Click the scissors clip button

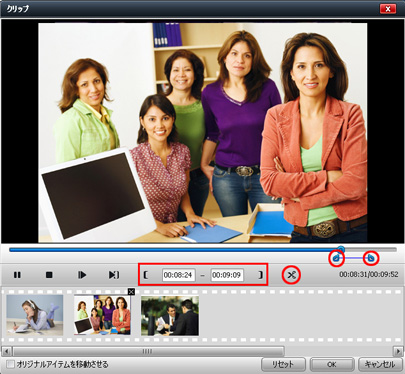[291, 275]
